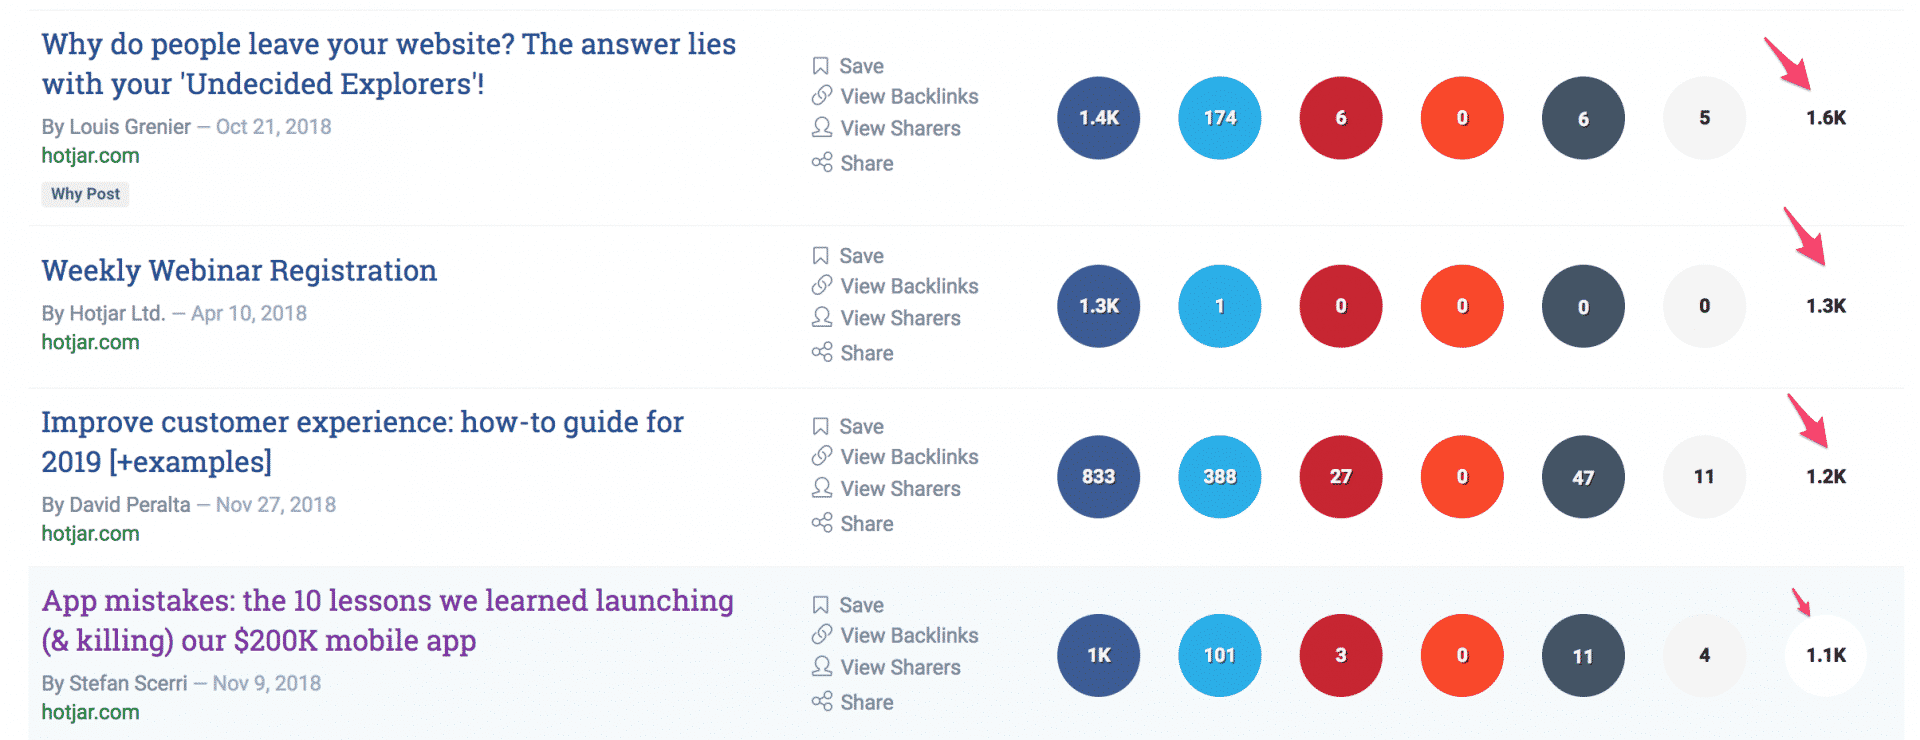This screenshot has height=740, width=1920.
Task: Click the 'Why Post' tag
Action: (x=85, y=194)
